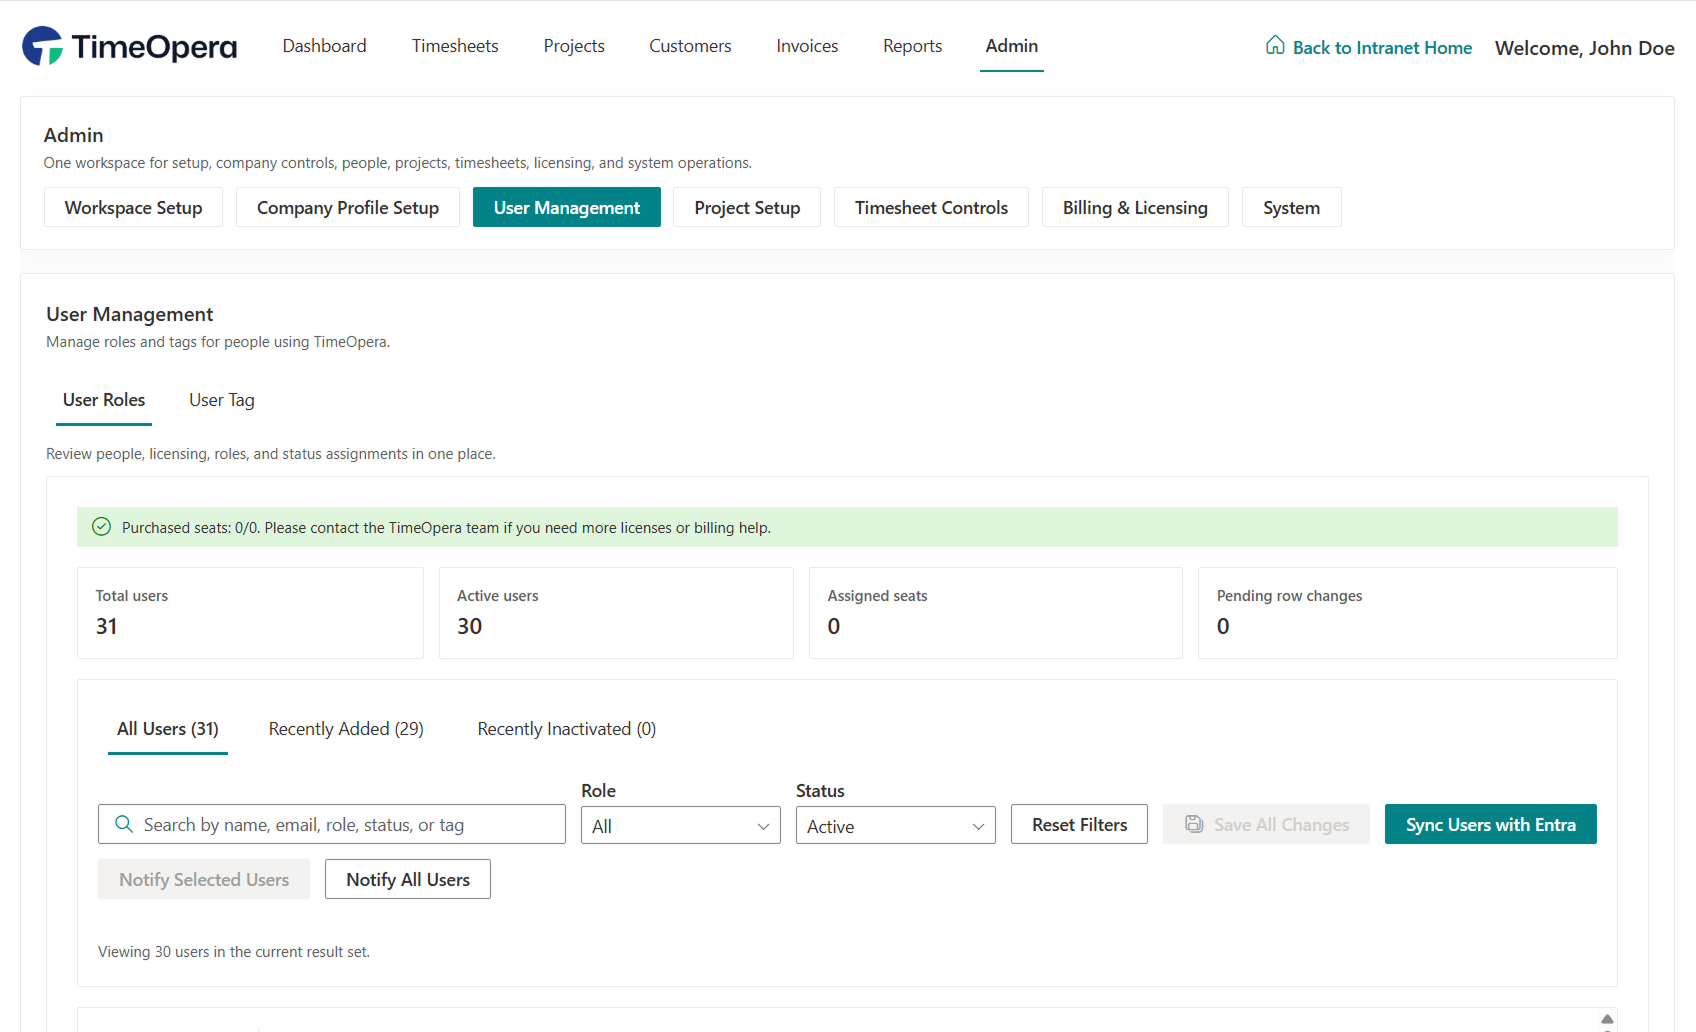Open Billing & Licensing section
Viewport: 1696px width, 1032px height.
point(1135,207)
